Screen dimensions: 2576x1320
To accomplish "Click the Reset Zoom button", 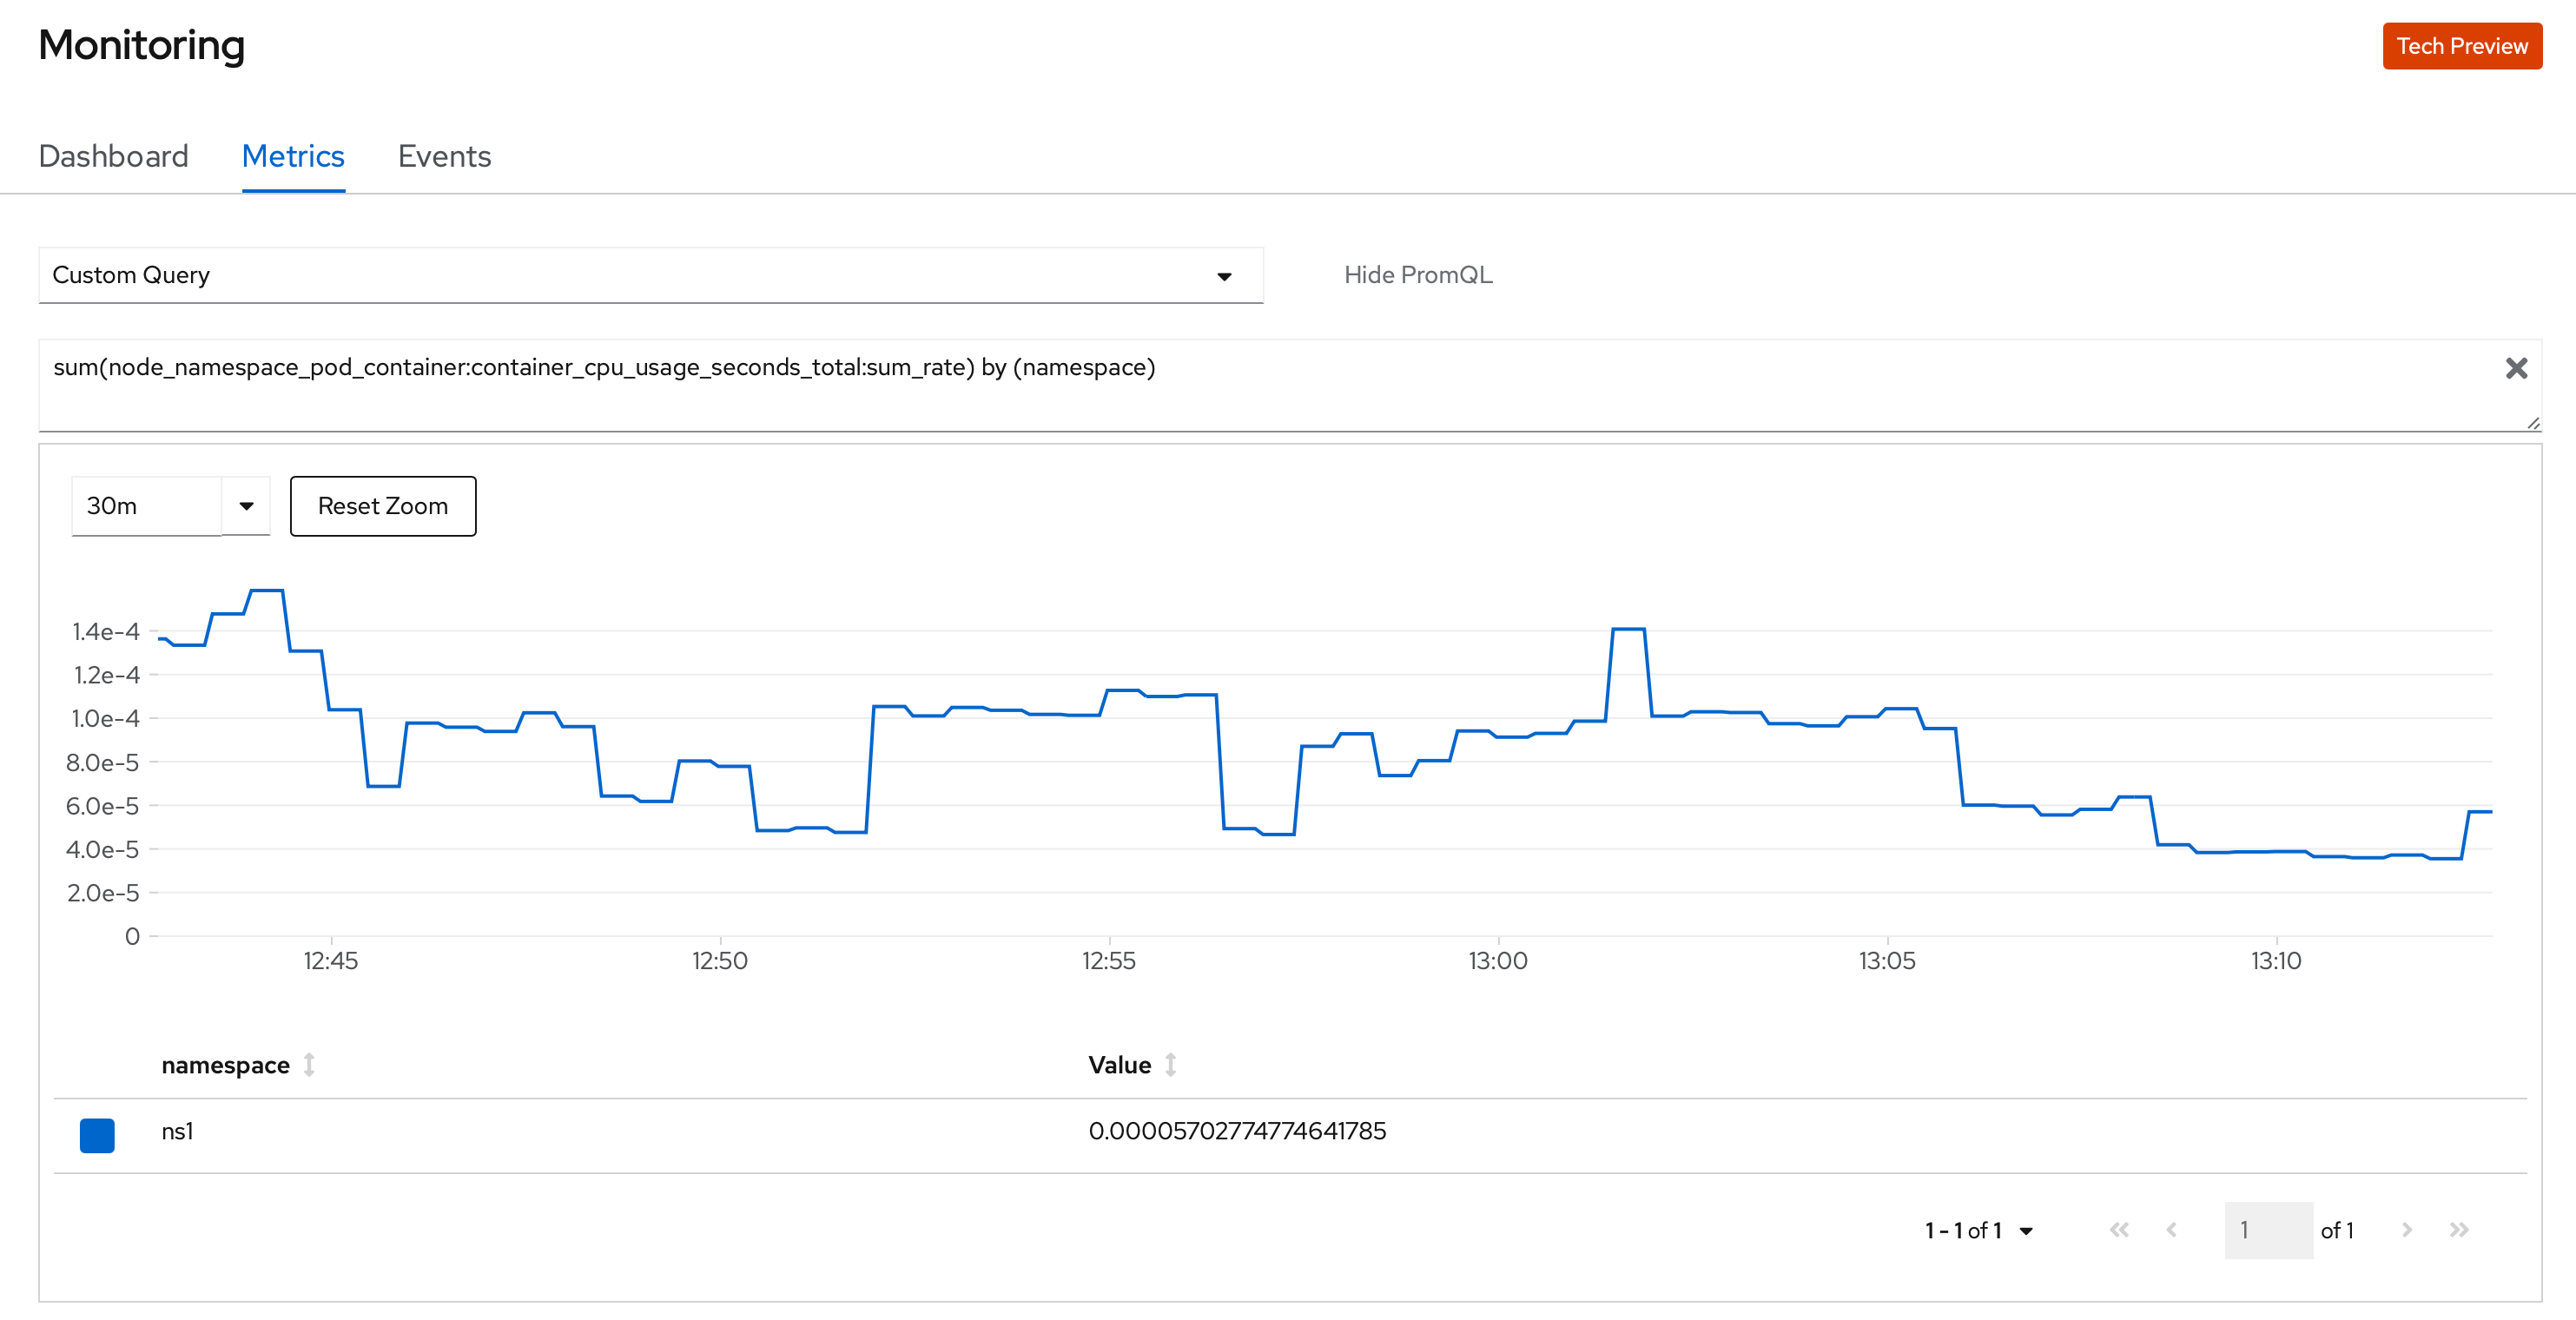I will [x=383, y=506].
